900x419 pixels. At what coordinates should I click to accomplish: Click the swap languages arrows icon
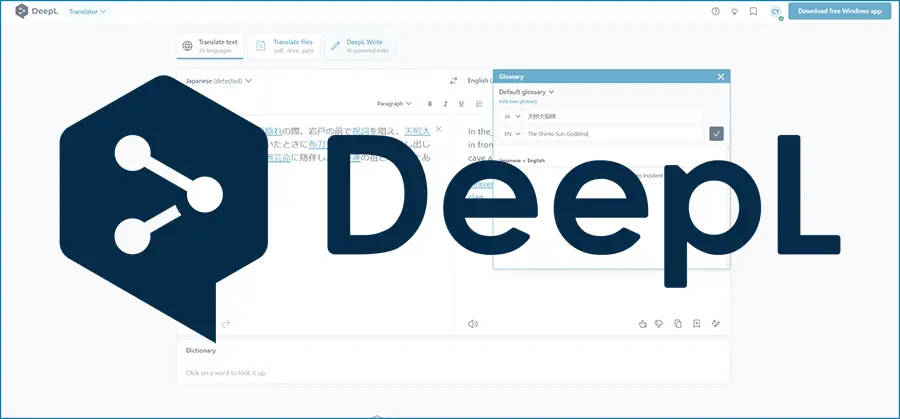pos(453,80)
